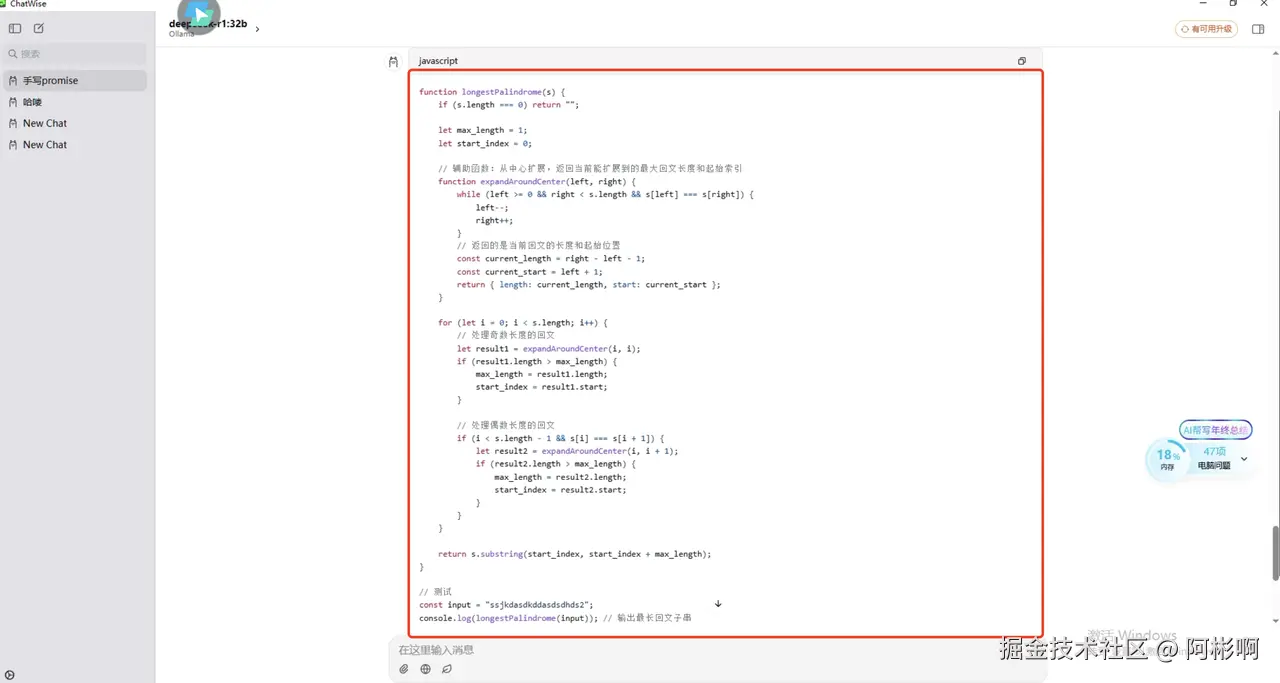This screenshot has width=1280, height=683.
Task: Click the 哈喽 chat row icon
Action: click(13, 102)
